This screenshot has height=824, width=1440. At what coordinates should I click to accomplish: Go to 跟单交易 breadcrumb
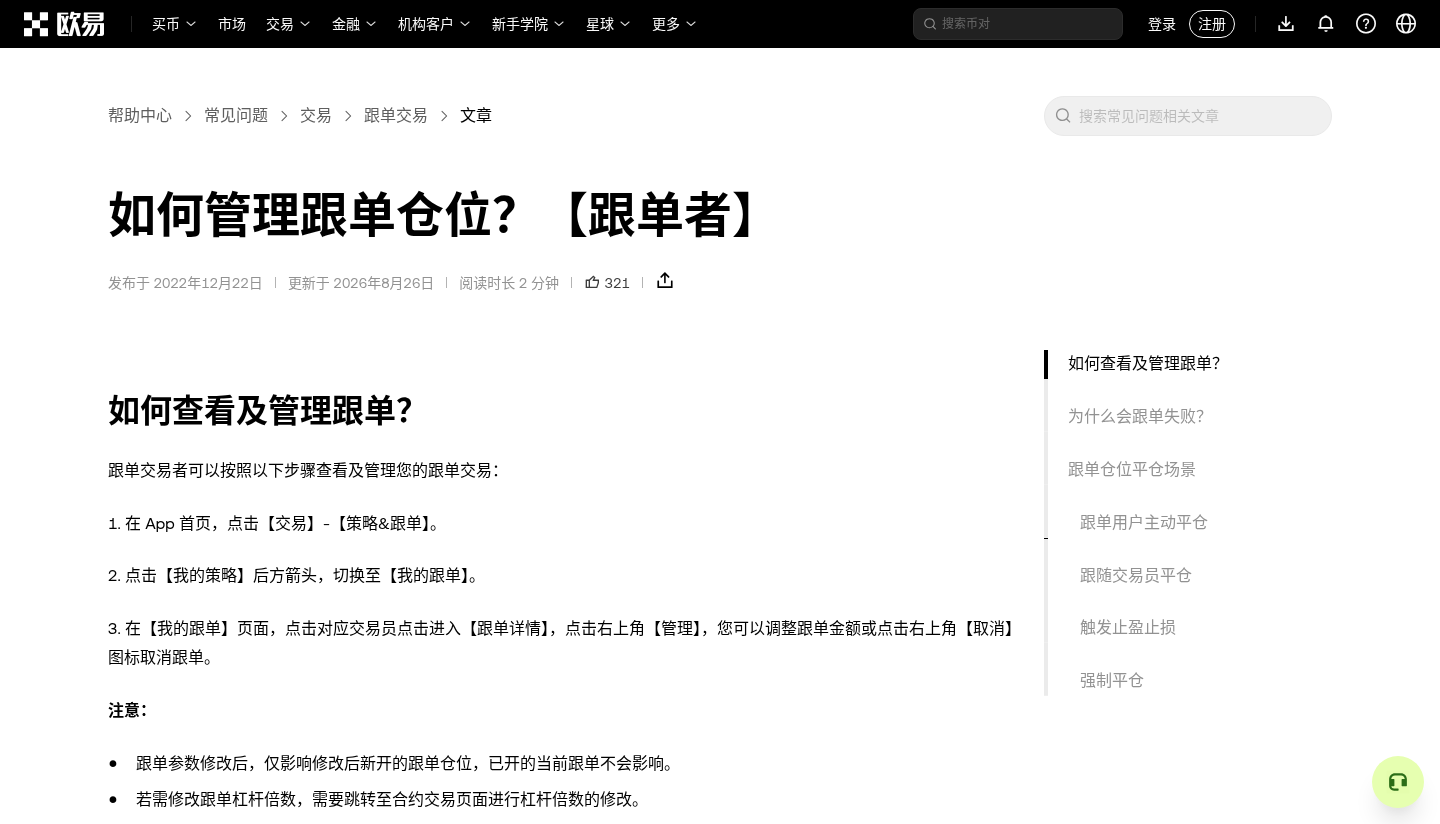pos(396,116)
